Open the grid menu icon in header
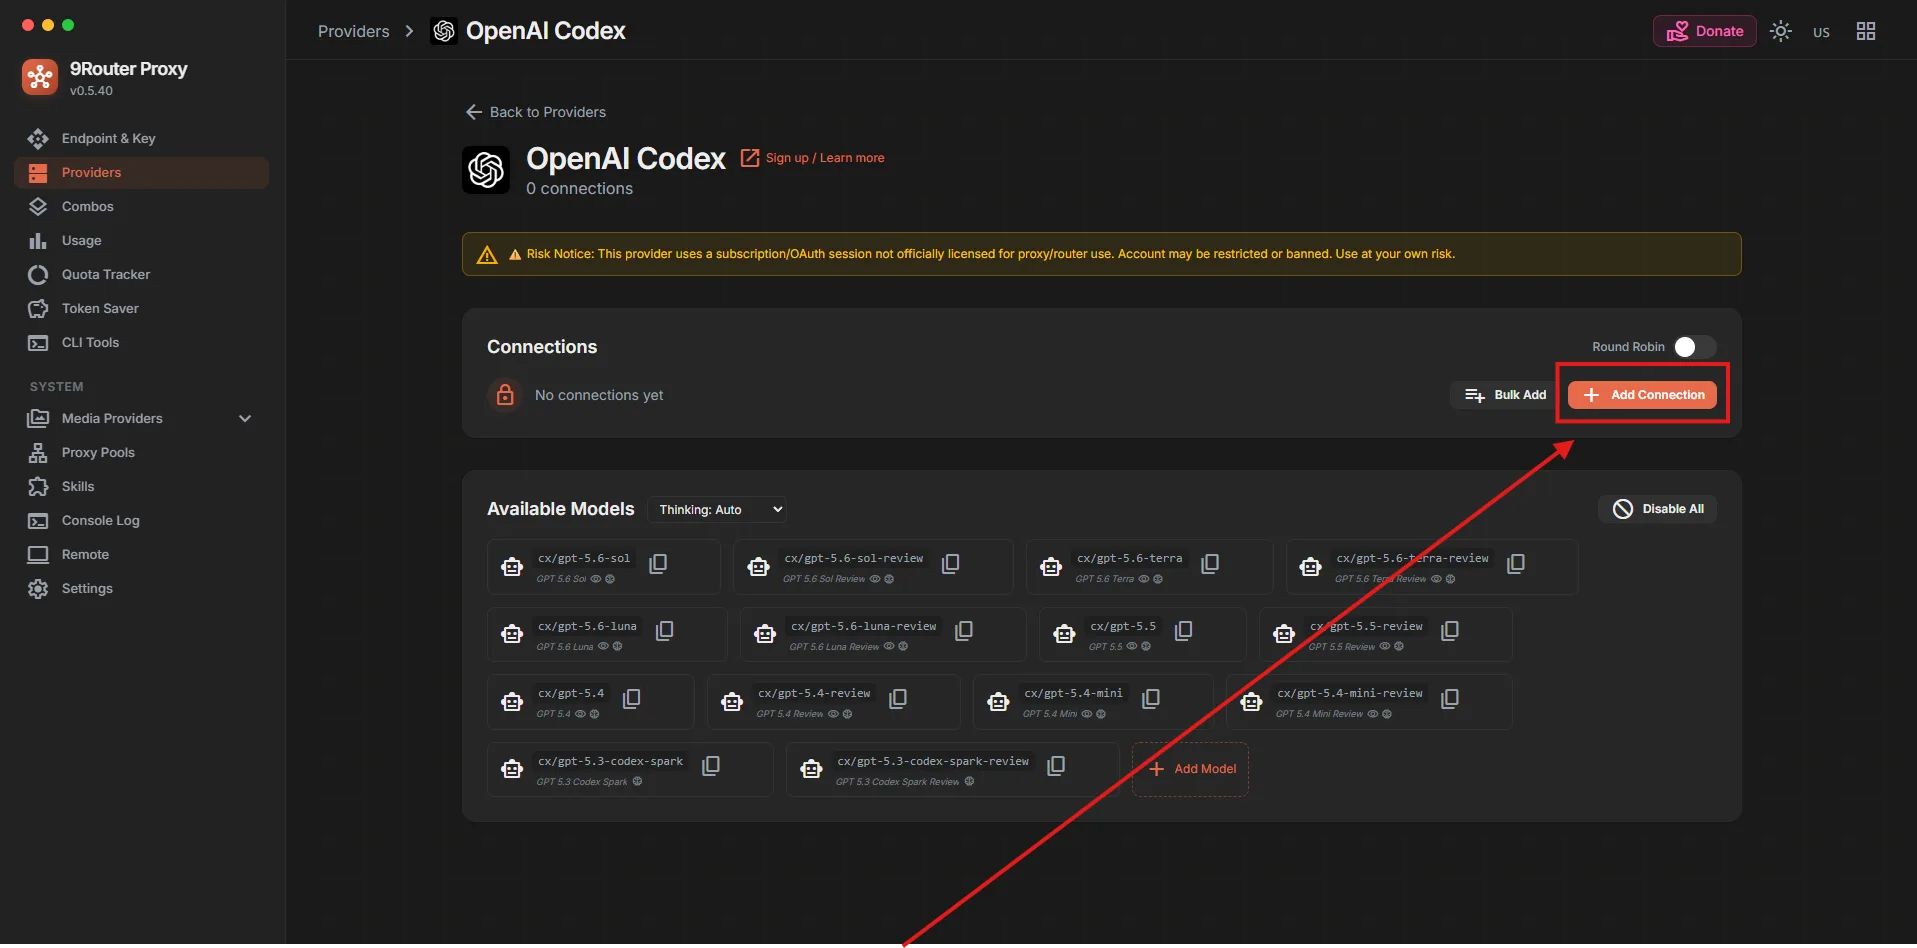1917x948 pixels. tap(1866, 31)
